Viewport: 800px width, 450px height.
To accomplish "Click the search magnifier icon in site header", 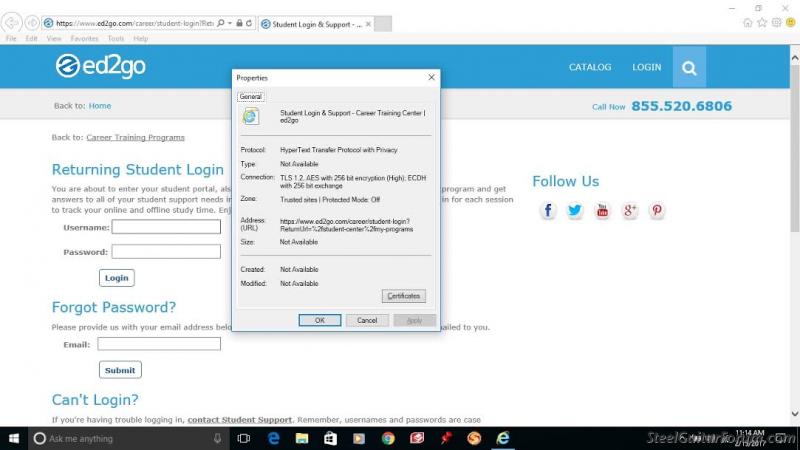I will click(x=689, y=68).
